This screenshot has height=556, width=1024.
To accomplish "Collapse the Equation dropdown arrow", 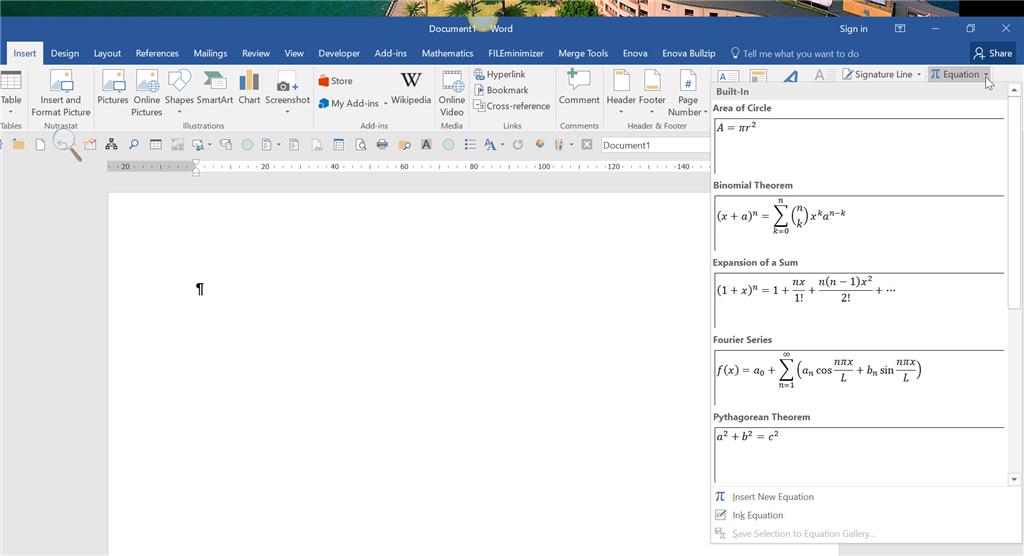I will click(x=986, y=74).
